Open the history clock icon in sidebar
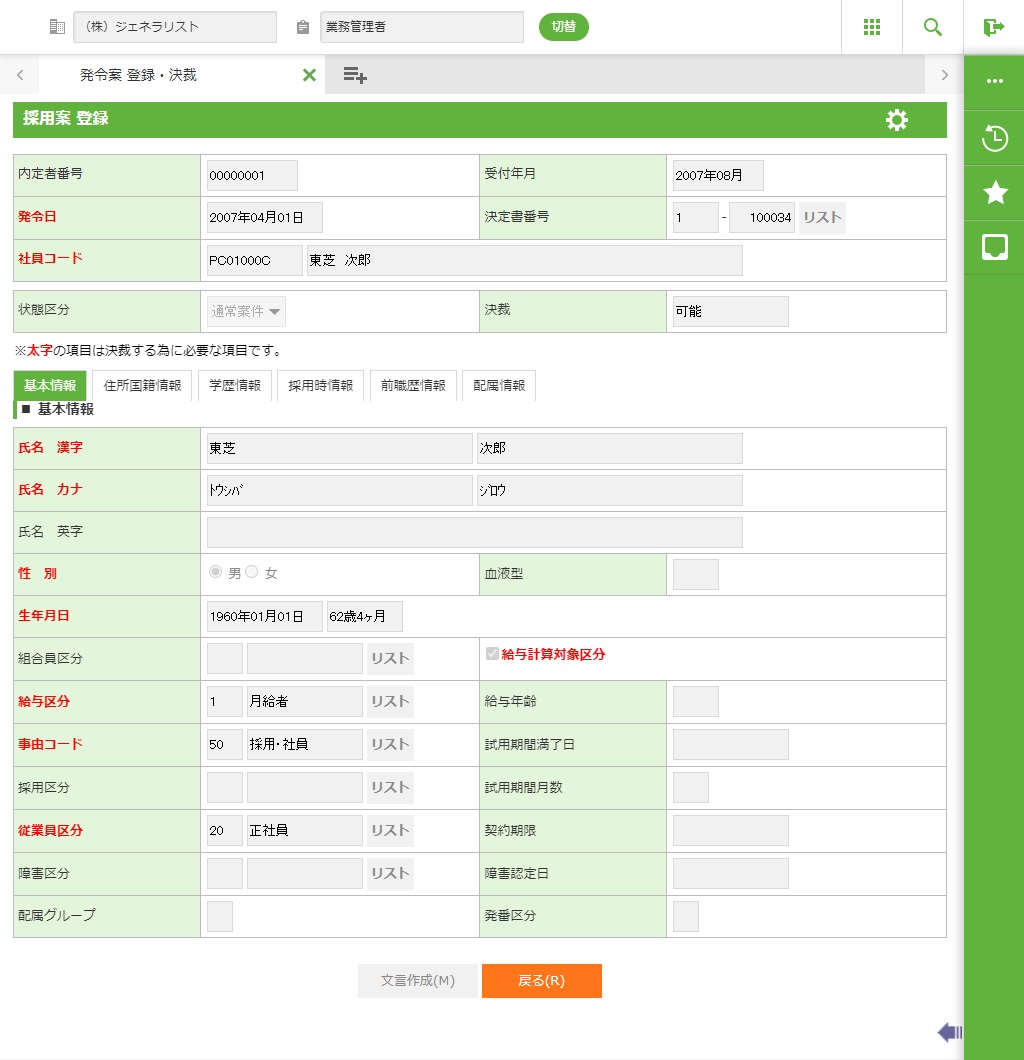Image resolution: width=1024 pixels, height=1060 pixels. point(995,138)
